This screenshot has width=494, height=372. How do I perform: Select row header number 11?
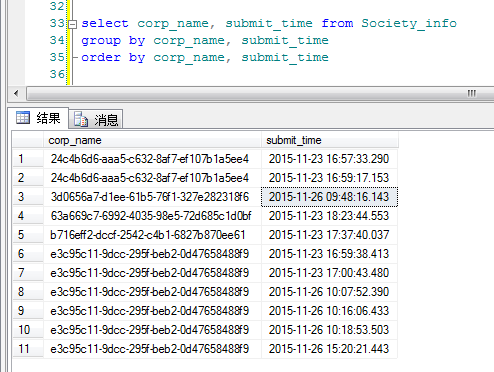pyautogui.click(x=28, y=349)
